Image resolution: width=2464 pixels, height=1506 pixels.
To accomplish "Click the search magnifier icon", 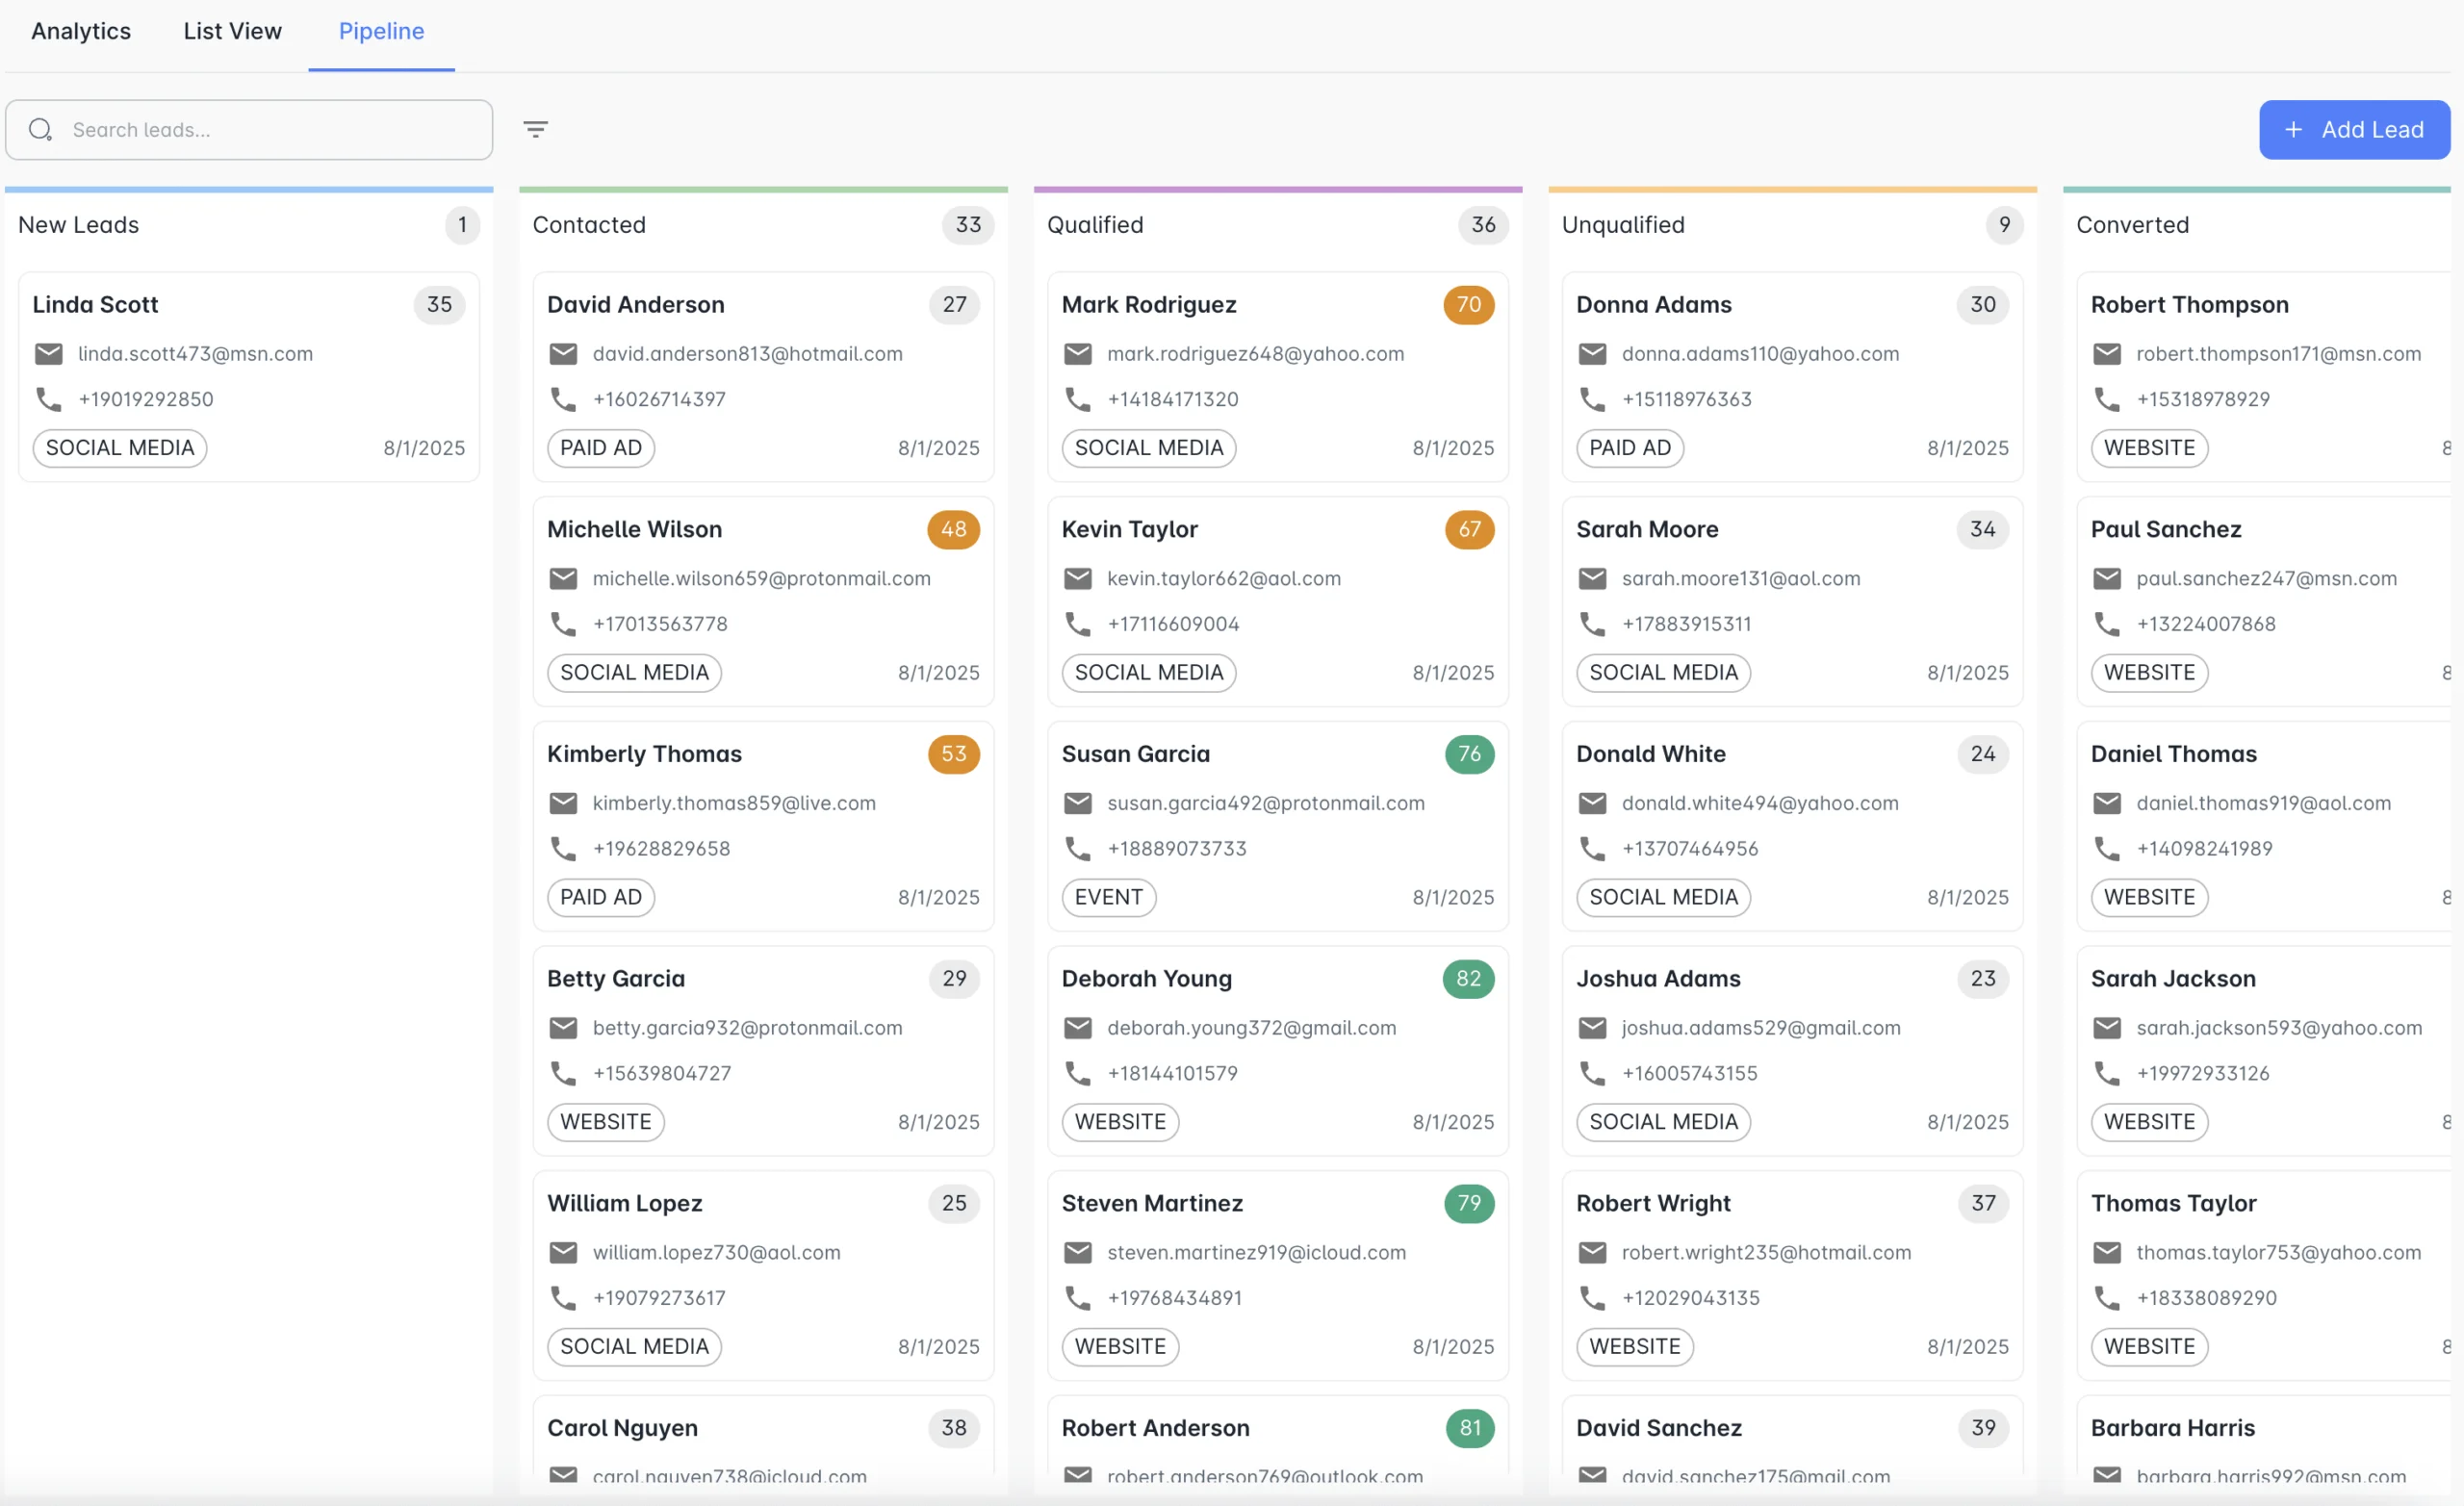I will (40, 130).
